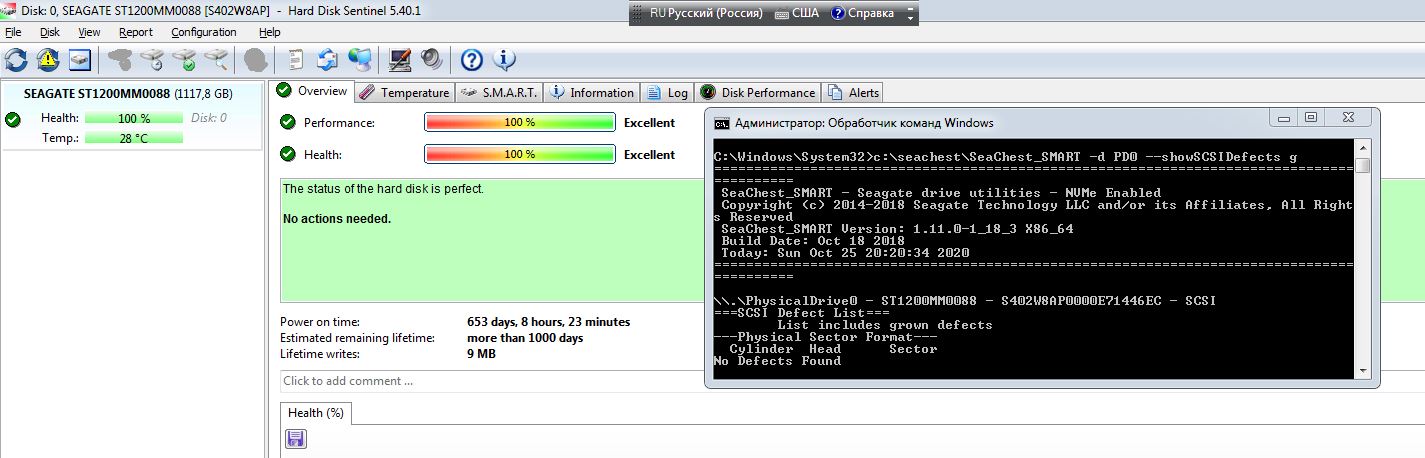This screenshot has width=1425, height=458.
Task: Click the save floppy icon below Health (%) tab
Action: 296,439
